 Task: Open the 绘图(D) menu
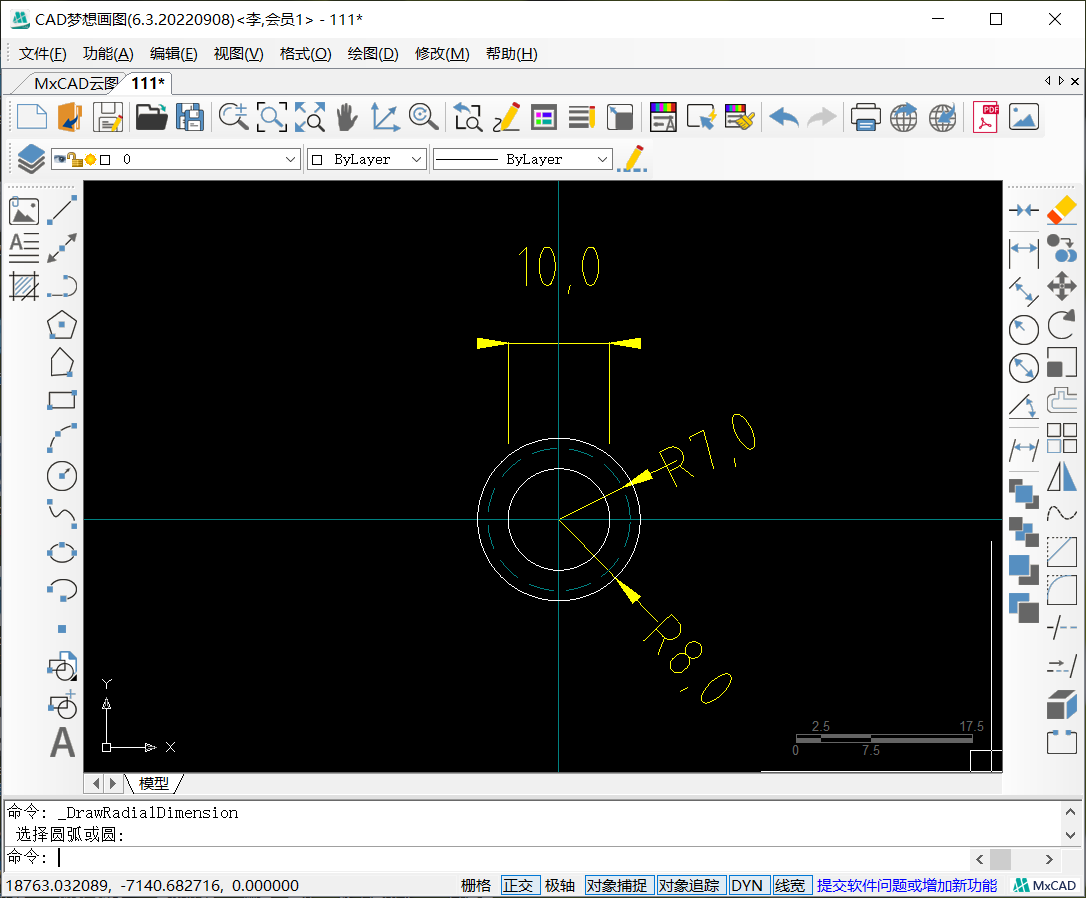(373, 53)
